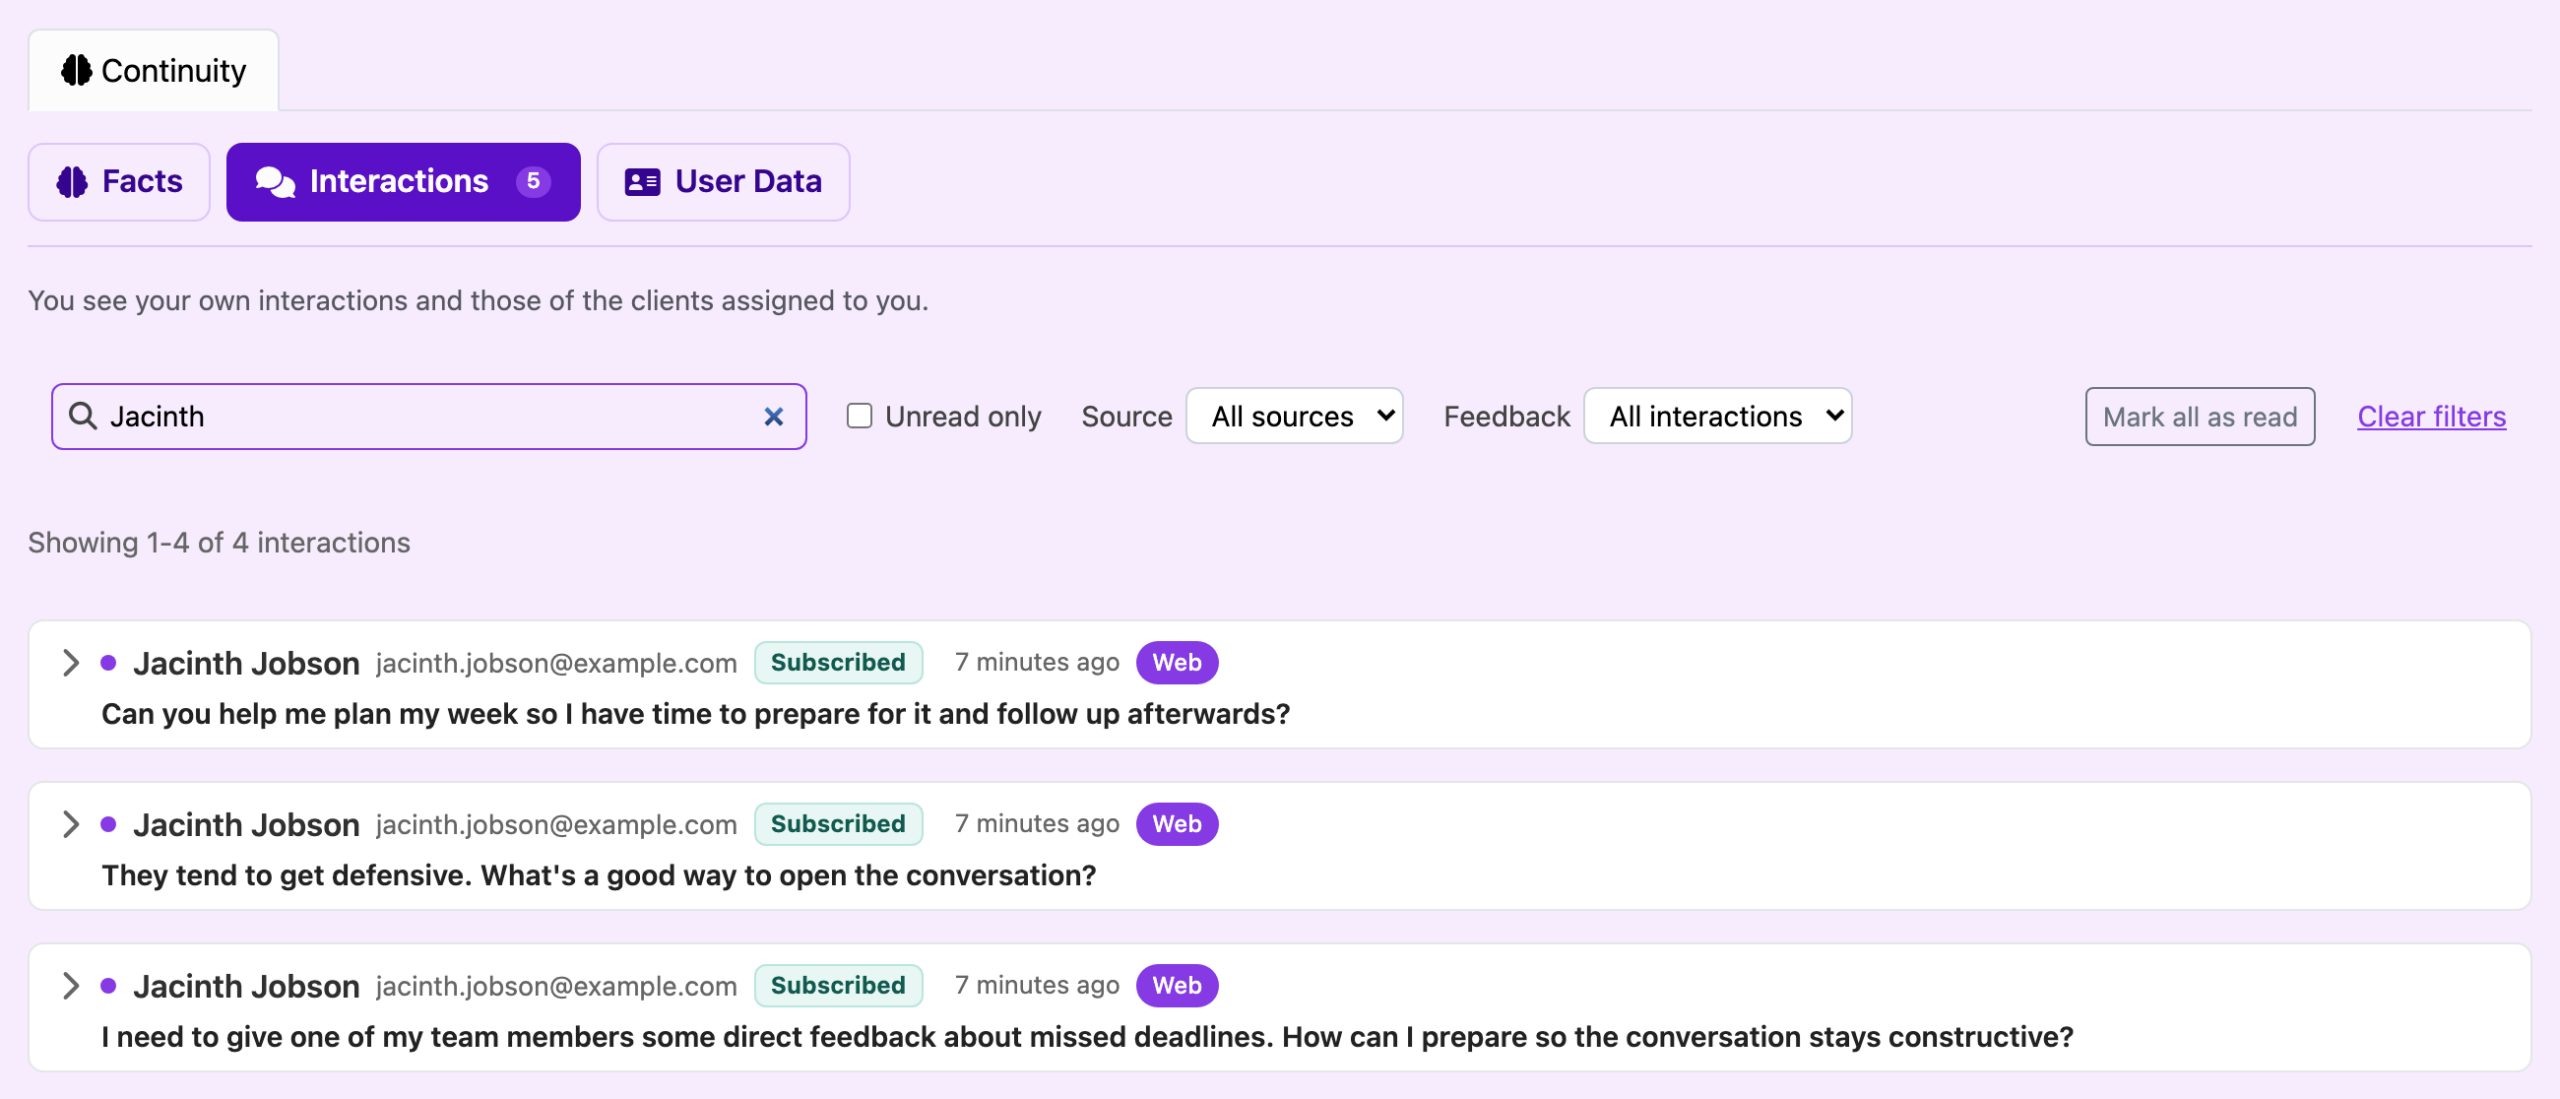Image resolution: width=2560 pixels, height=1099 pixels.
Task: Open the Feedback All interactions dropdown
Action: tap(1717, 416)
